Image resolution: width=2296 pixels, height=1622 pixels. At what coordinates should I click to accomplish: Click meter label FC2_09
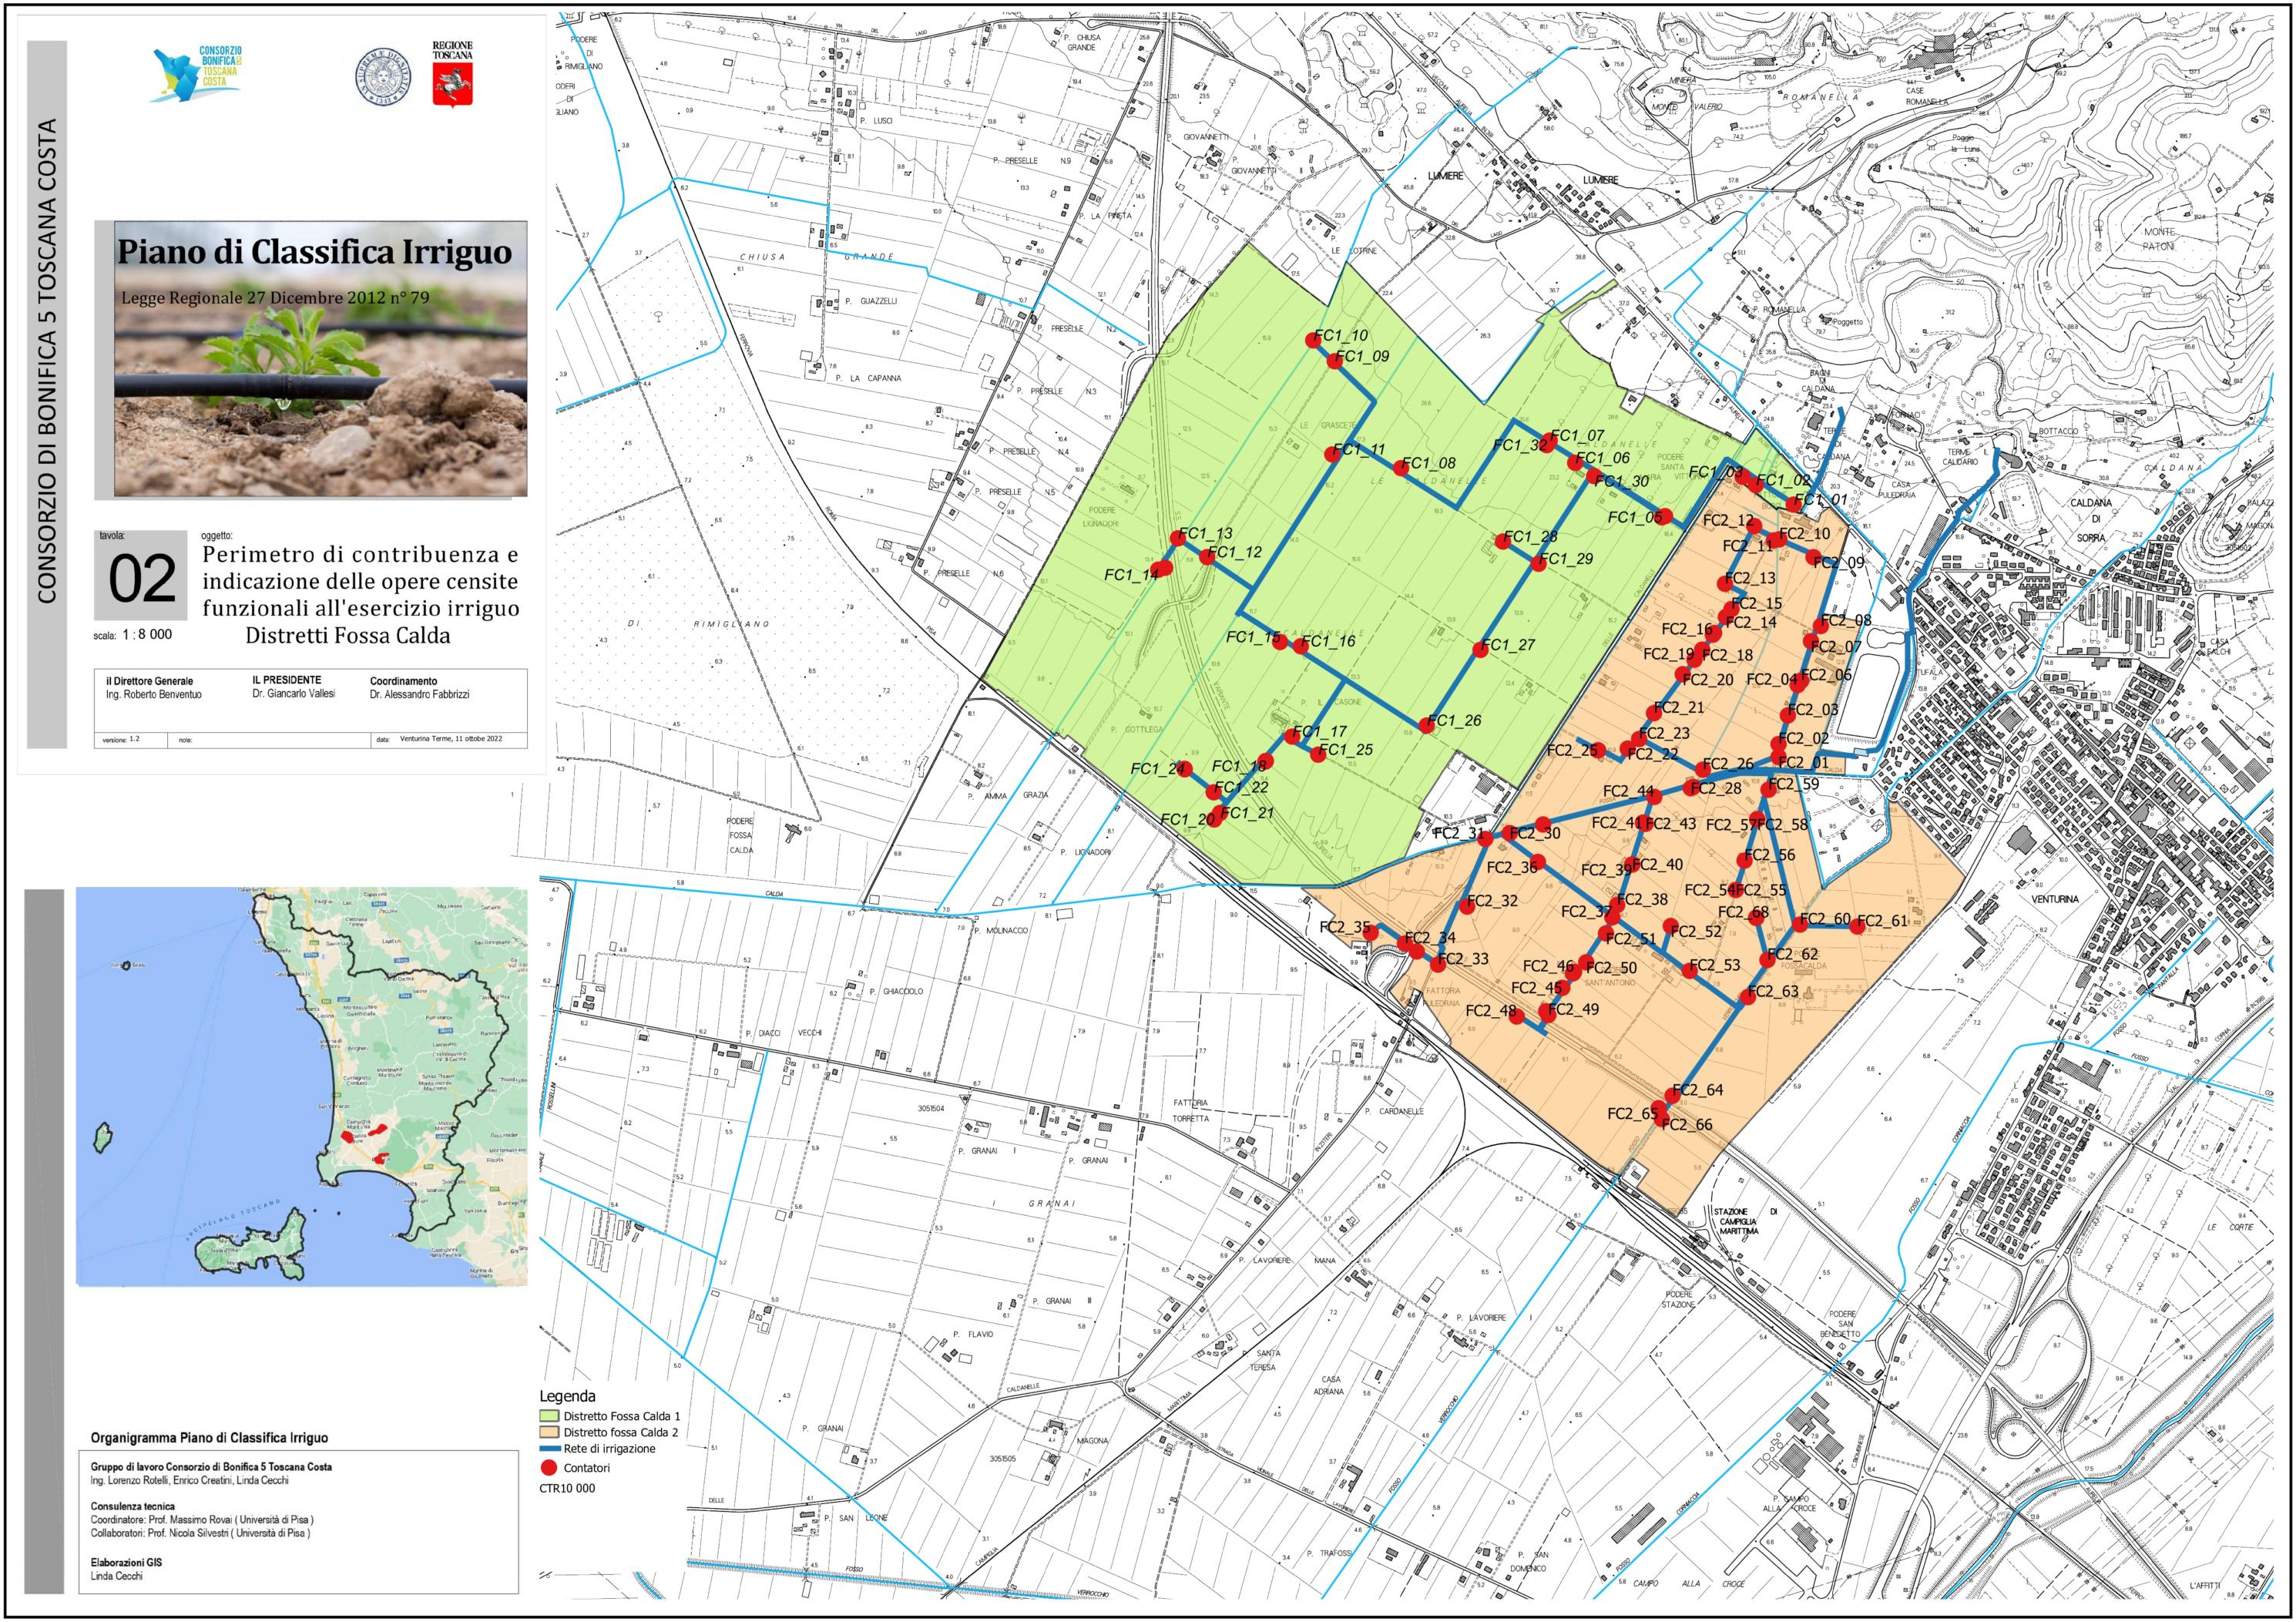click(x=1839, y=563)
